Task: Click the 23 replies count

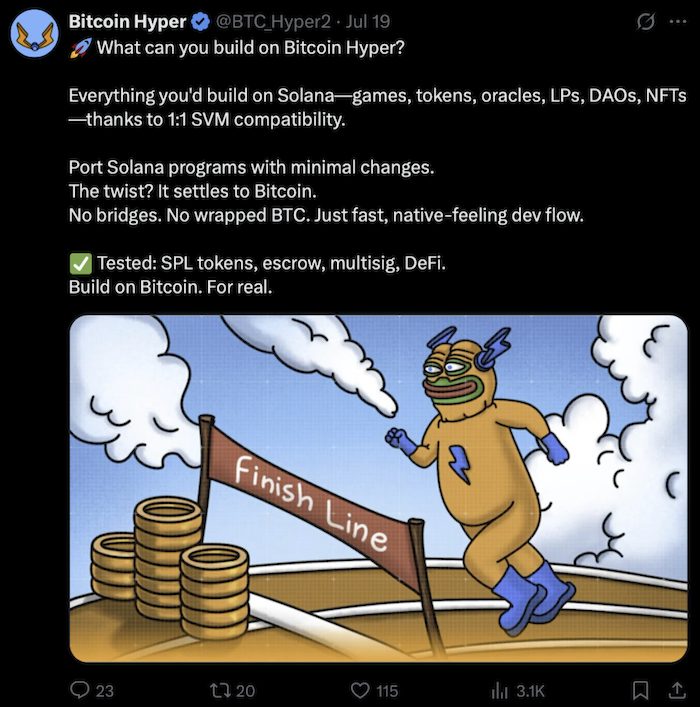Action: [x=105, y=691]
